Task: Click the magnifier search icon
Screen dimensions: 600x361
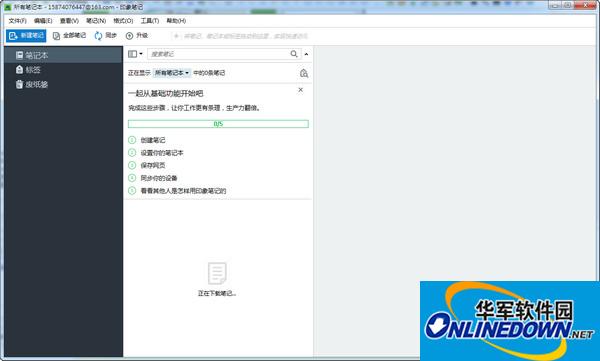Action: click(x=294, y=54)
